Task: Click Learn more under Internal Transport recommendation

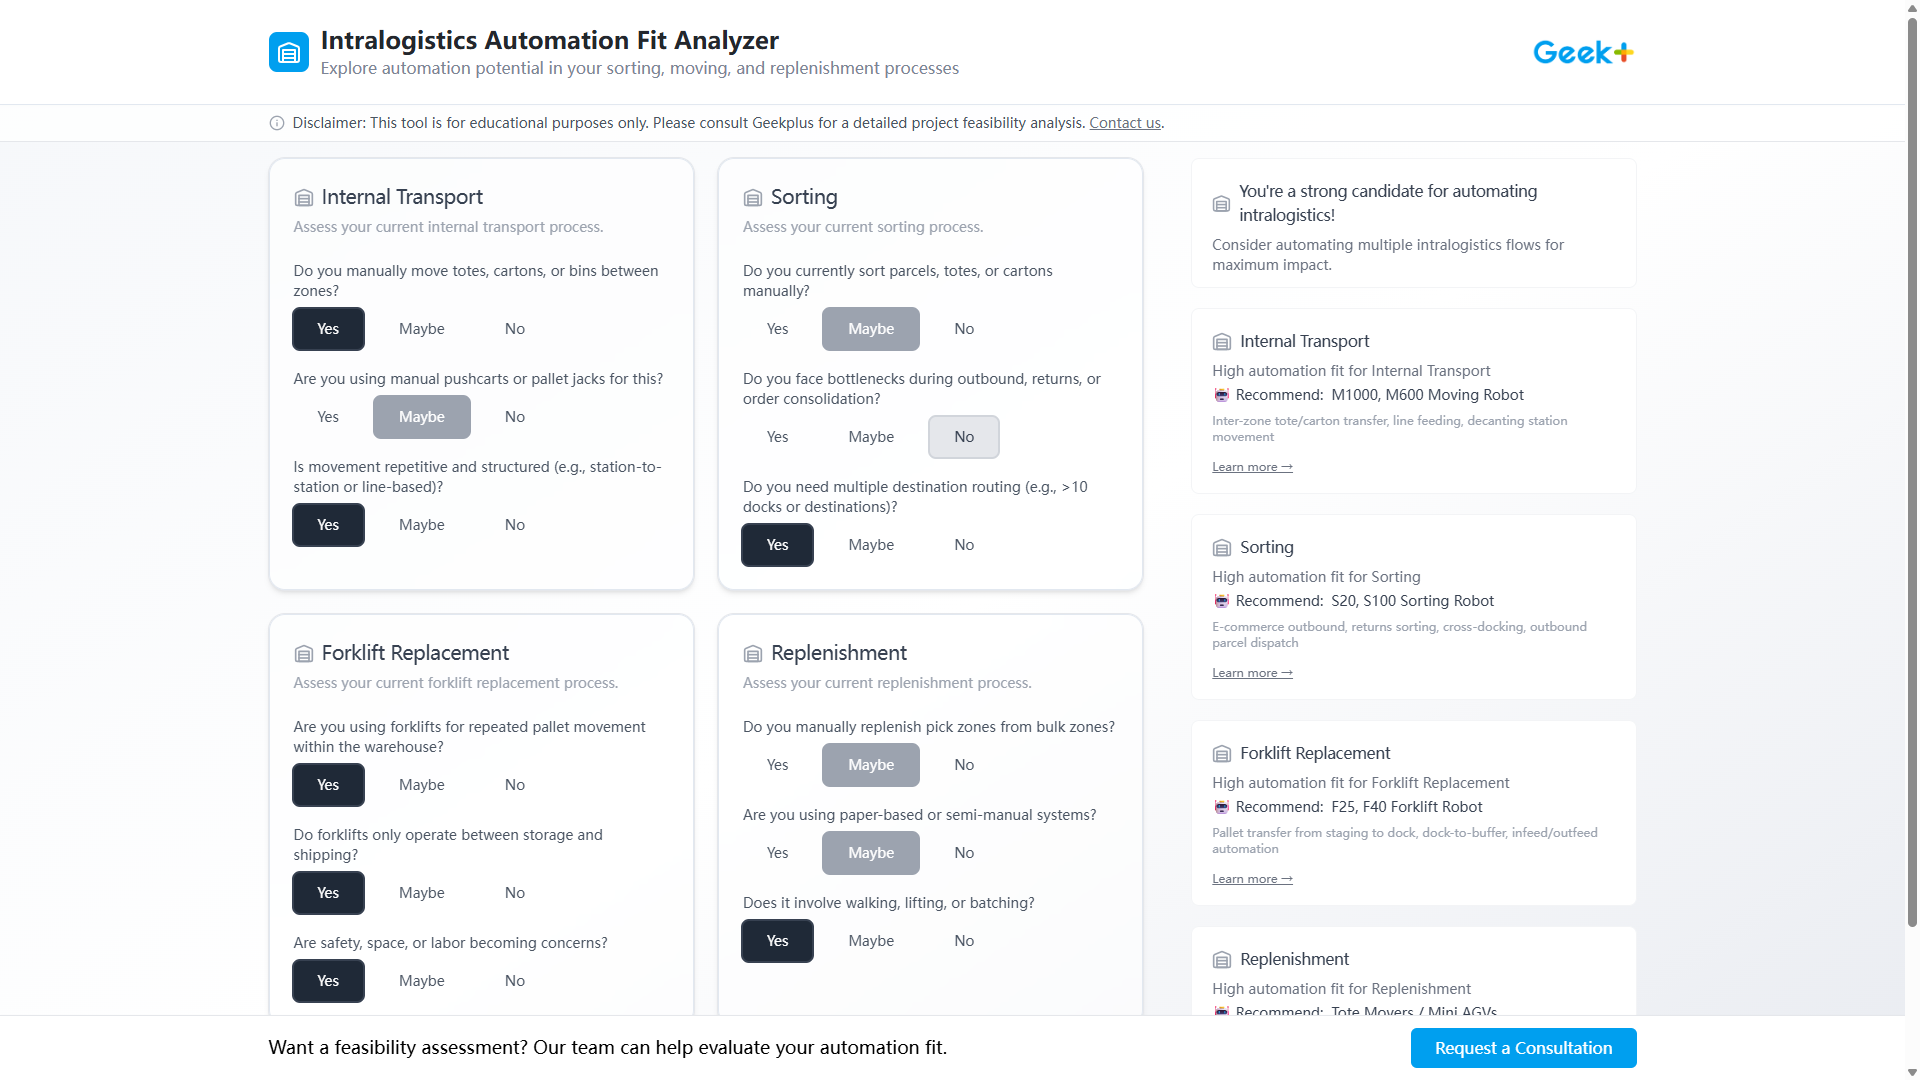Action: click(1251, 466)
